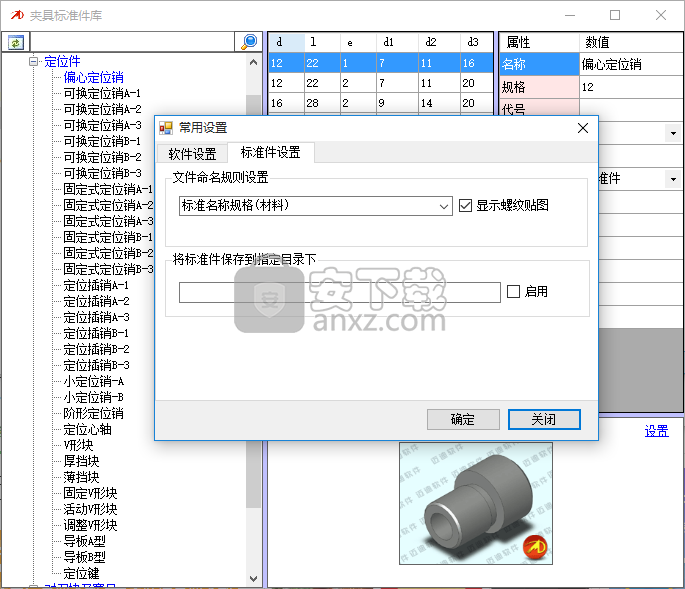Select 活动V形块 tree item
The height and width of the screenshot is (589, 685).
click(90, 509)
